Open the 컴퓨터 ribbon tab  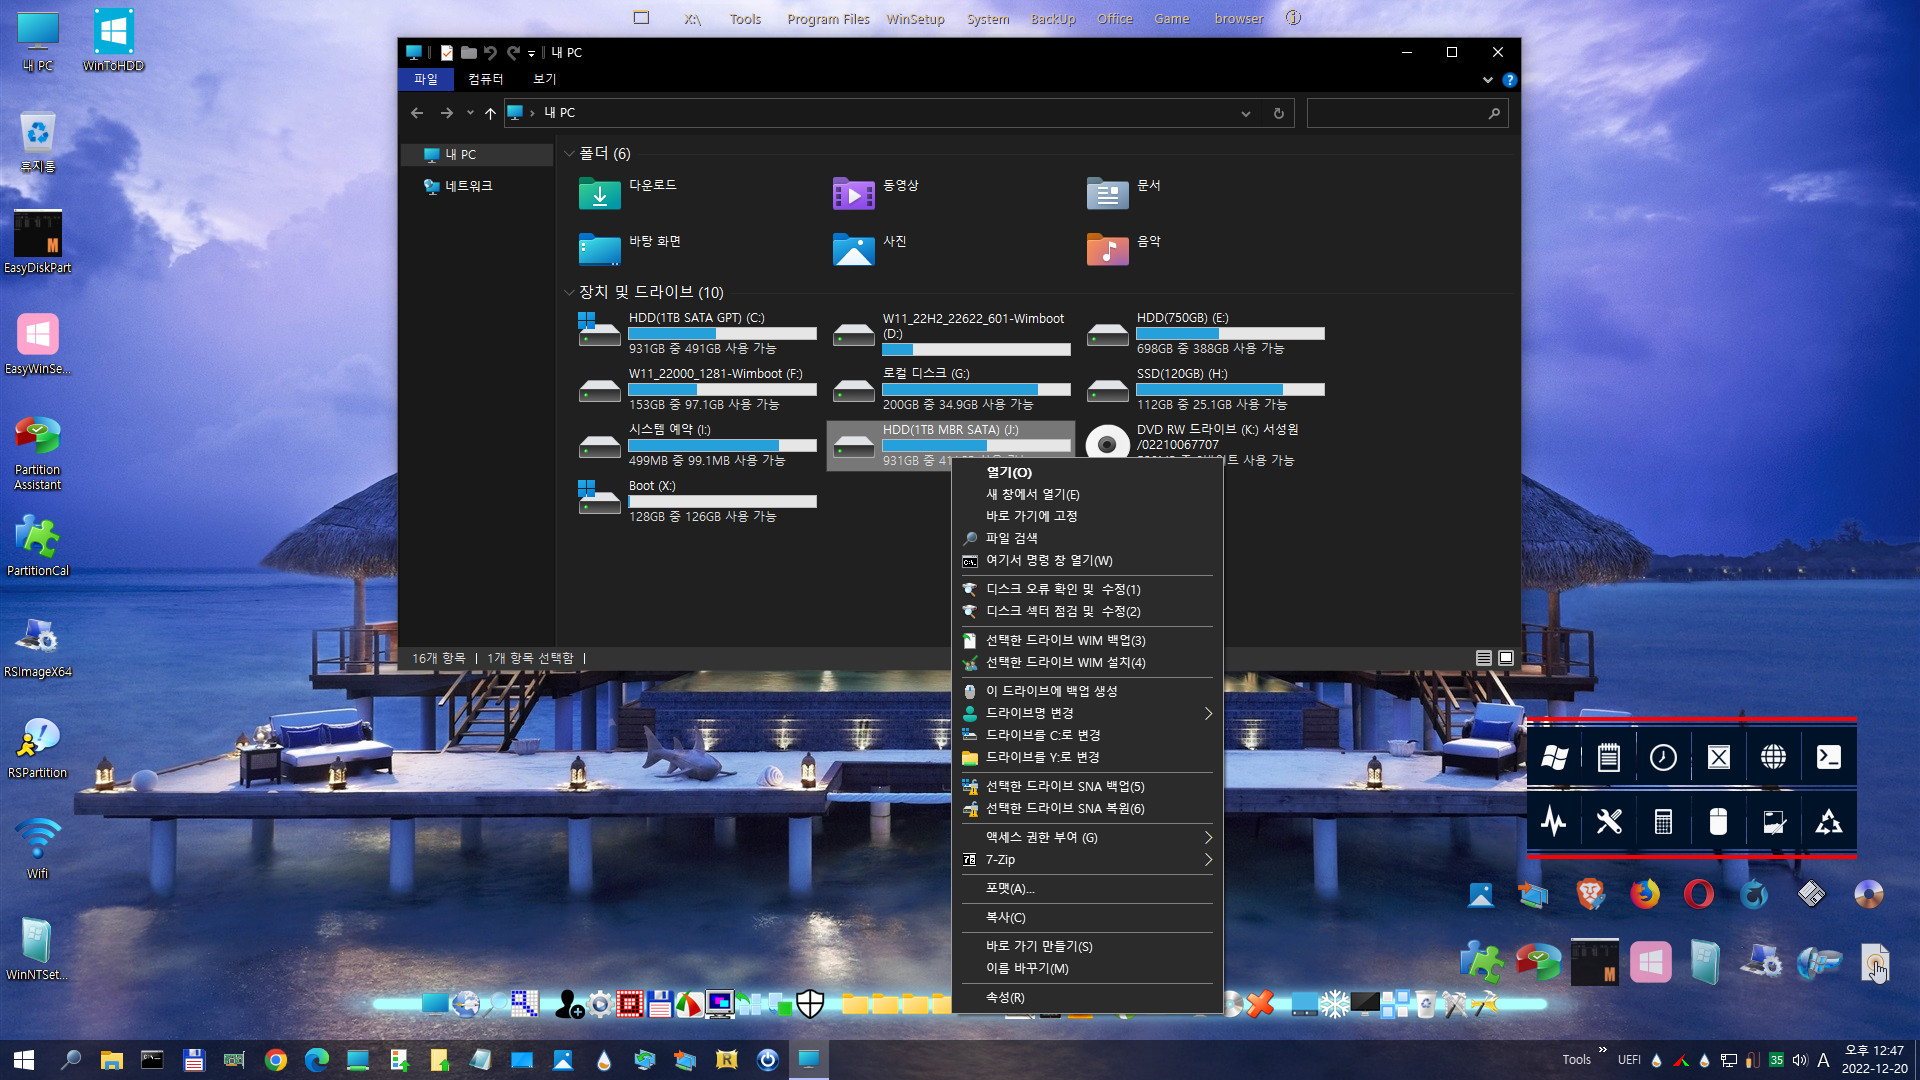pos(485,79)
